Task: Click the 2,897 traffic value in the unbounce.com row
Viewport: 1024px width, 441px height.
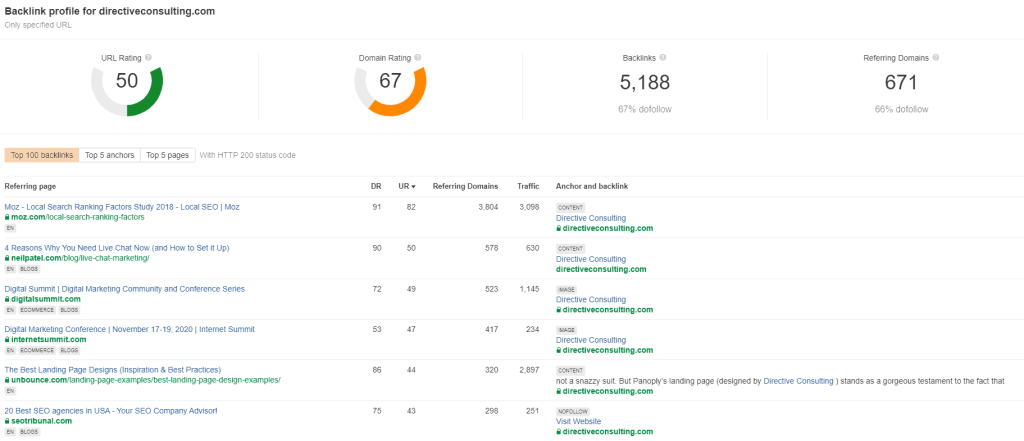Action: tap(528, 370)
